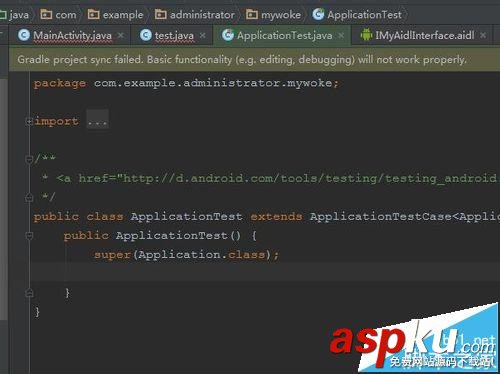Screen dimensions: 500x374
Task: Select the ApplicationTest breadcrumb class
Action: click(x=357, y=15)
